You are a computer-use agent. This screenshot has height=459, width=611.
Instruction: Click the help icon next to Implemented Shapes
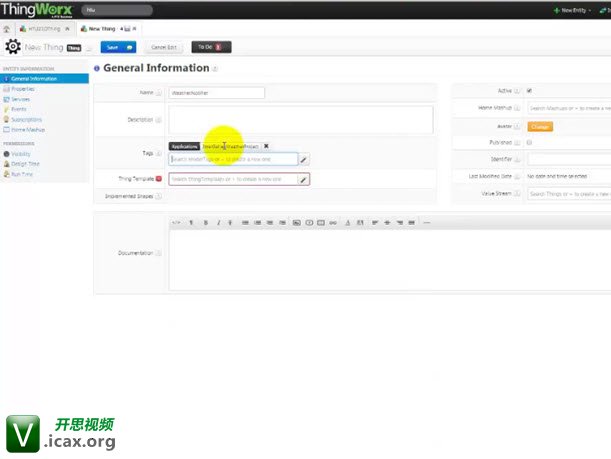coord(158,196)
